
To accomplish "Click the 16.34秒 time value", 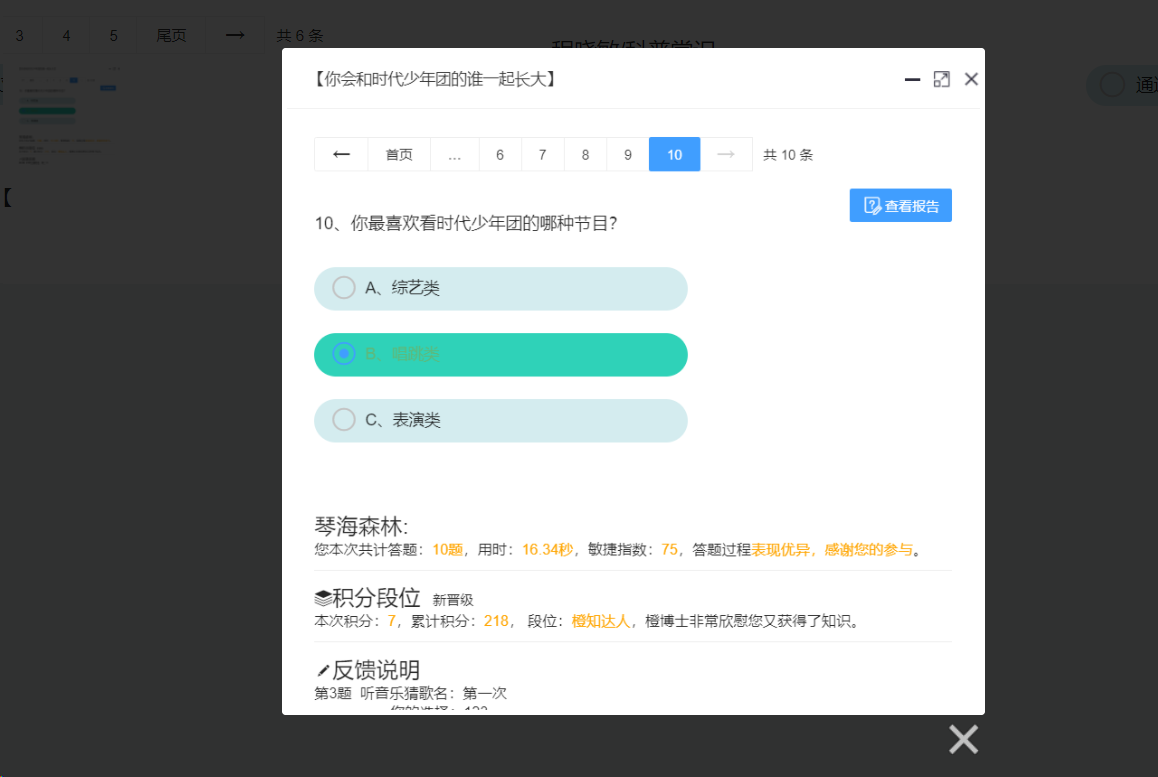I will point(547,550).
